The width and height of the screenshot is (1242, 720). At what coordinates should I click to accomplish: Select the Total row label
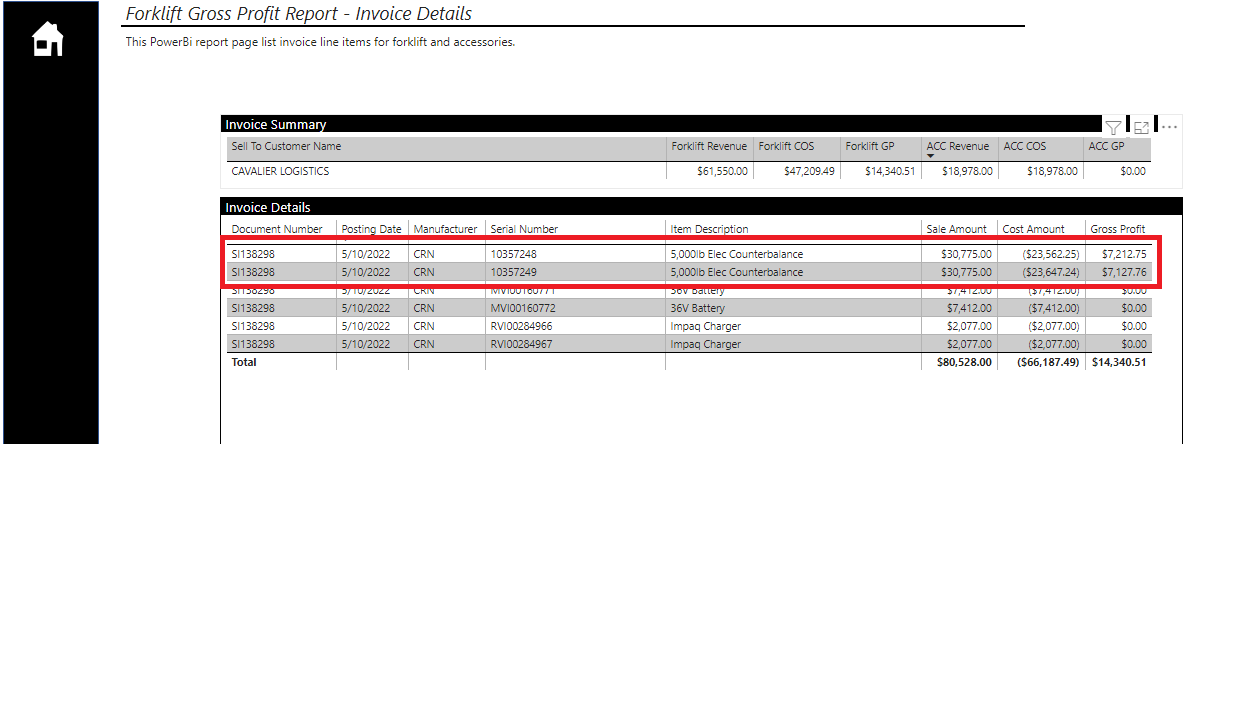(244, 362)
